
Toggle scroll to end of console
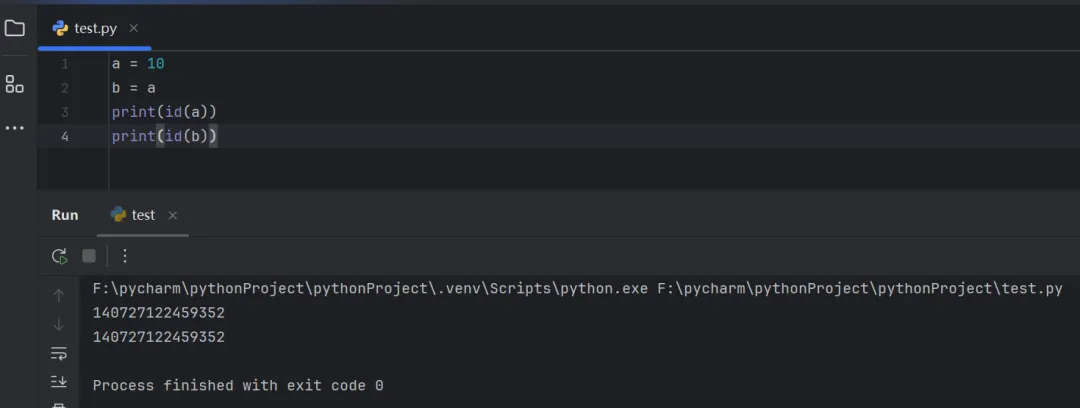59,381
